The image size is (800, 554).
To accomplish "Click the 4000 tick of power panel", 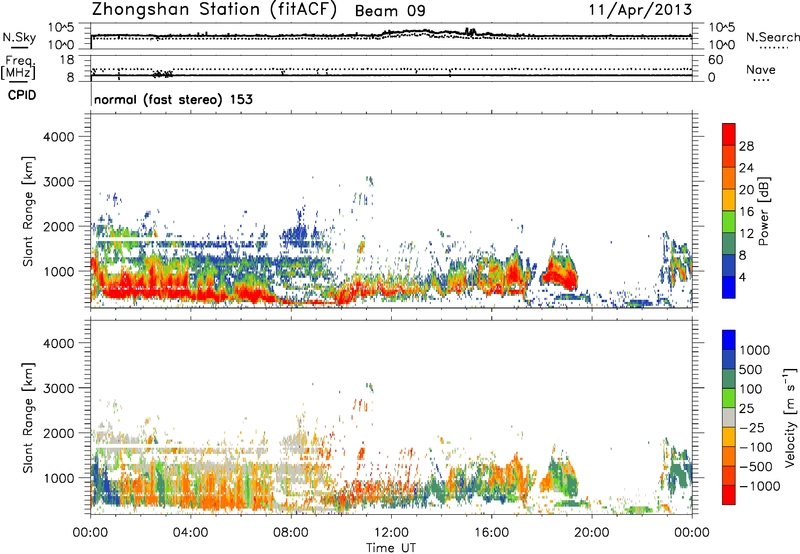I will 58,137.
